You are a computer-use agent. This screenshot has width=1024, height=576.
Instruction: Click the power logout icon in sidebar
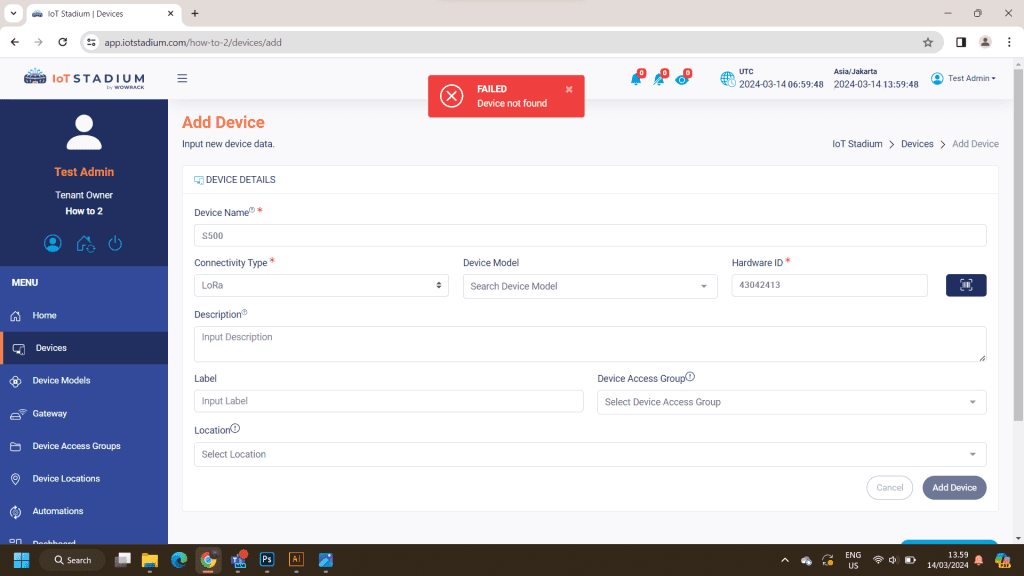pyautogui.click(x=115, y=243)
